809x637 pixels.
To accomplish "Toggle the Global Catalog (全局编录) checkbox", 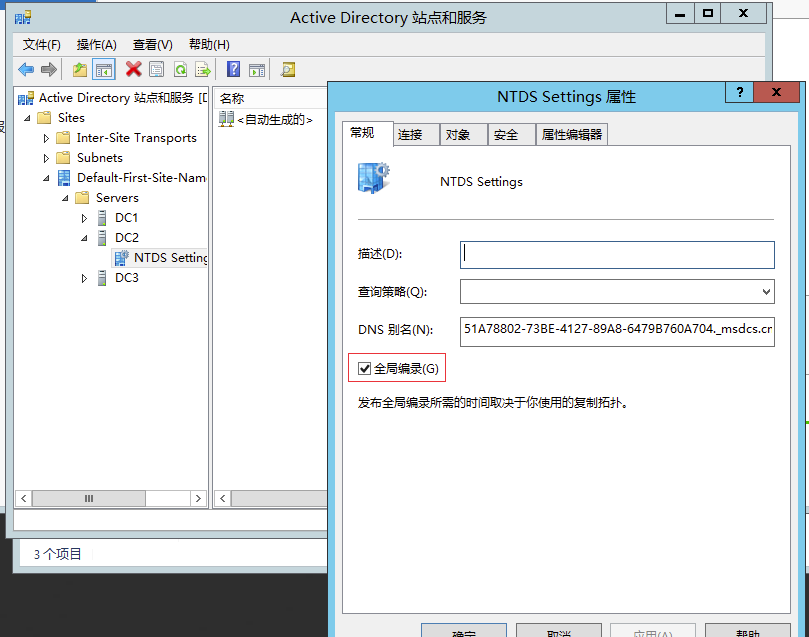I will click(364, 368).
